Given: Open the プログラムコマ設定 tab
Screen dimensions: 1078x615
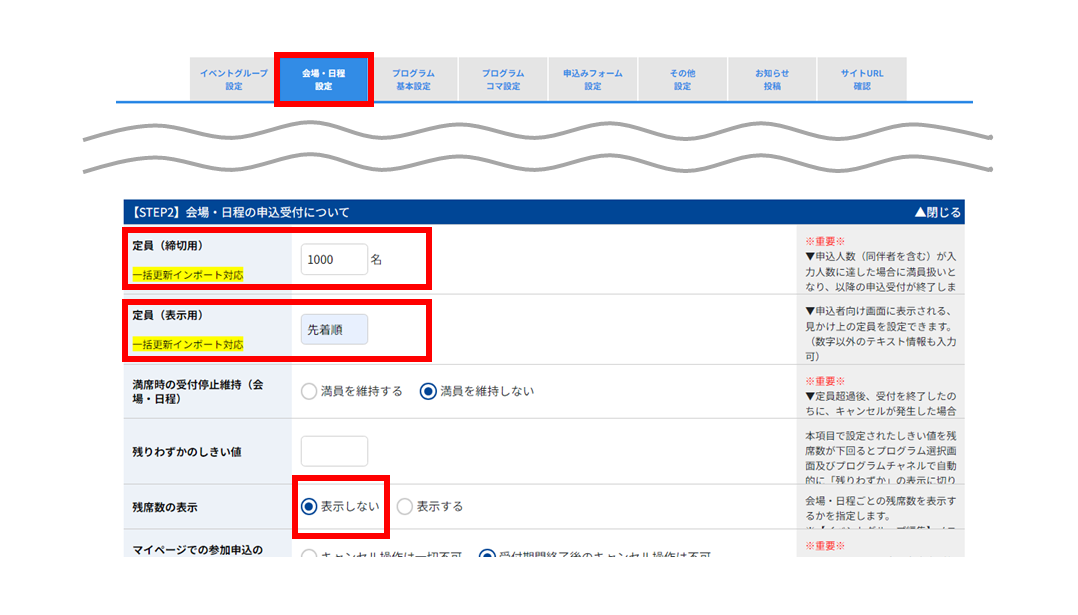Looking at the screenshot, I should pos(503,79).
